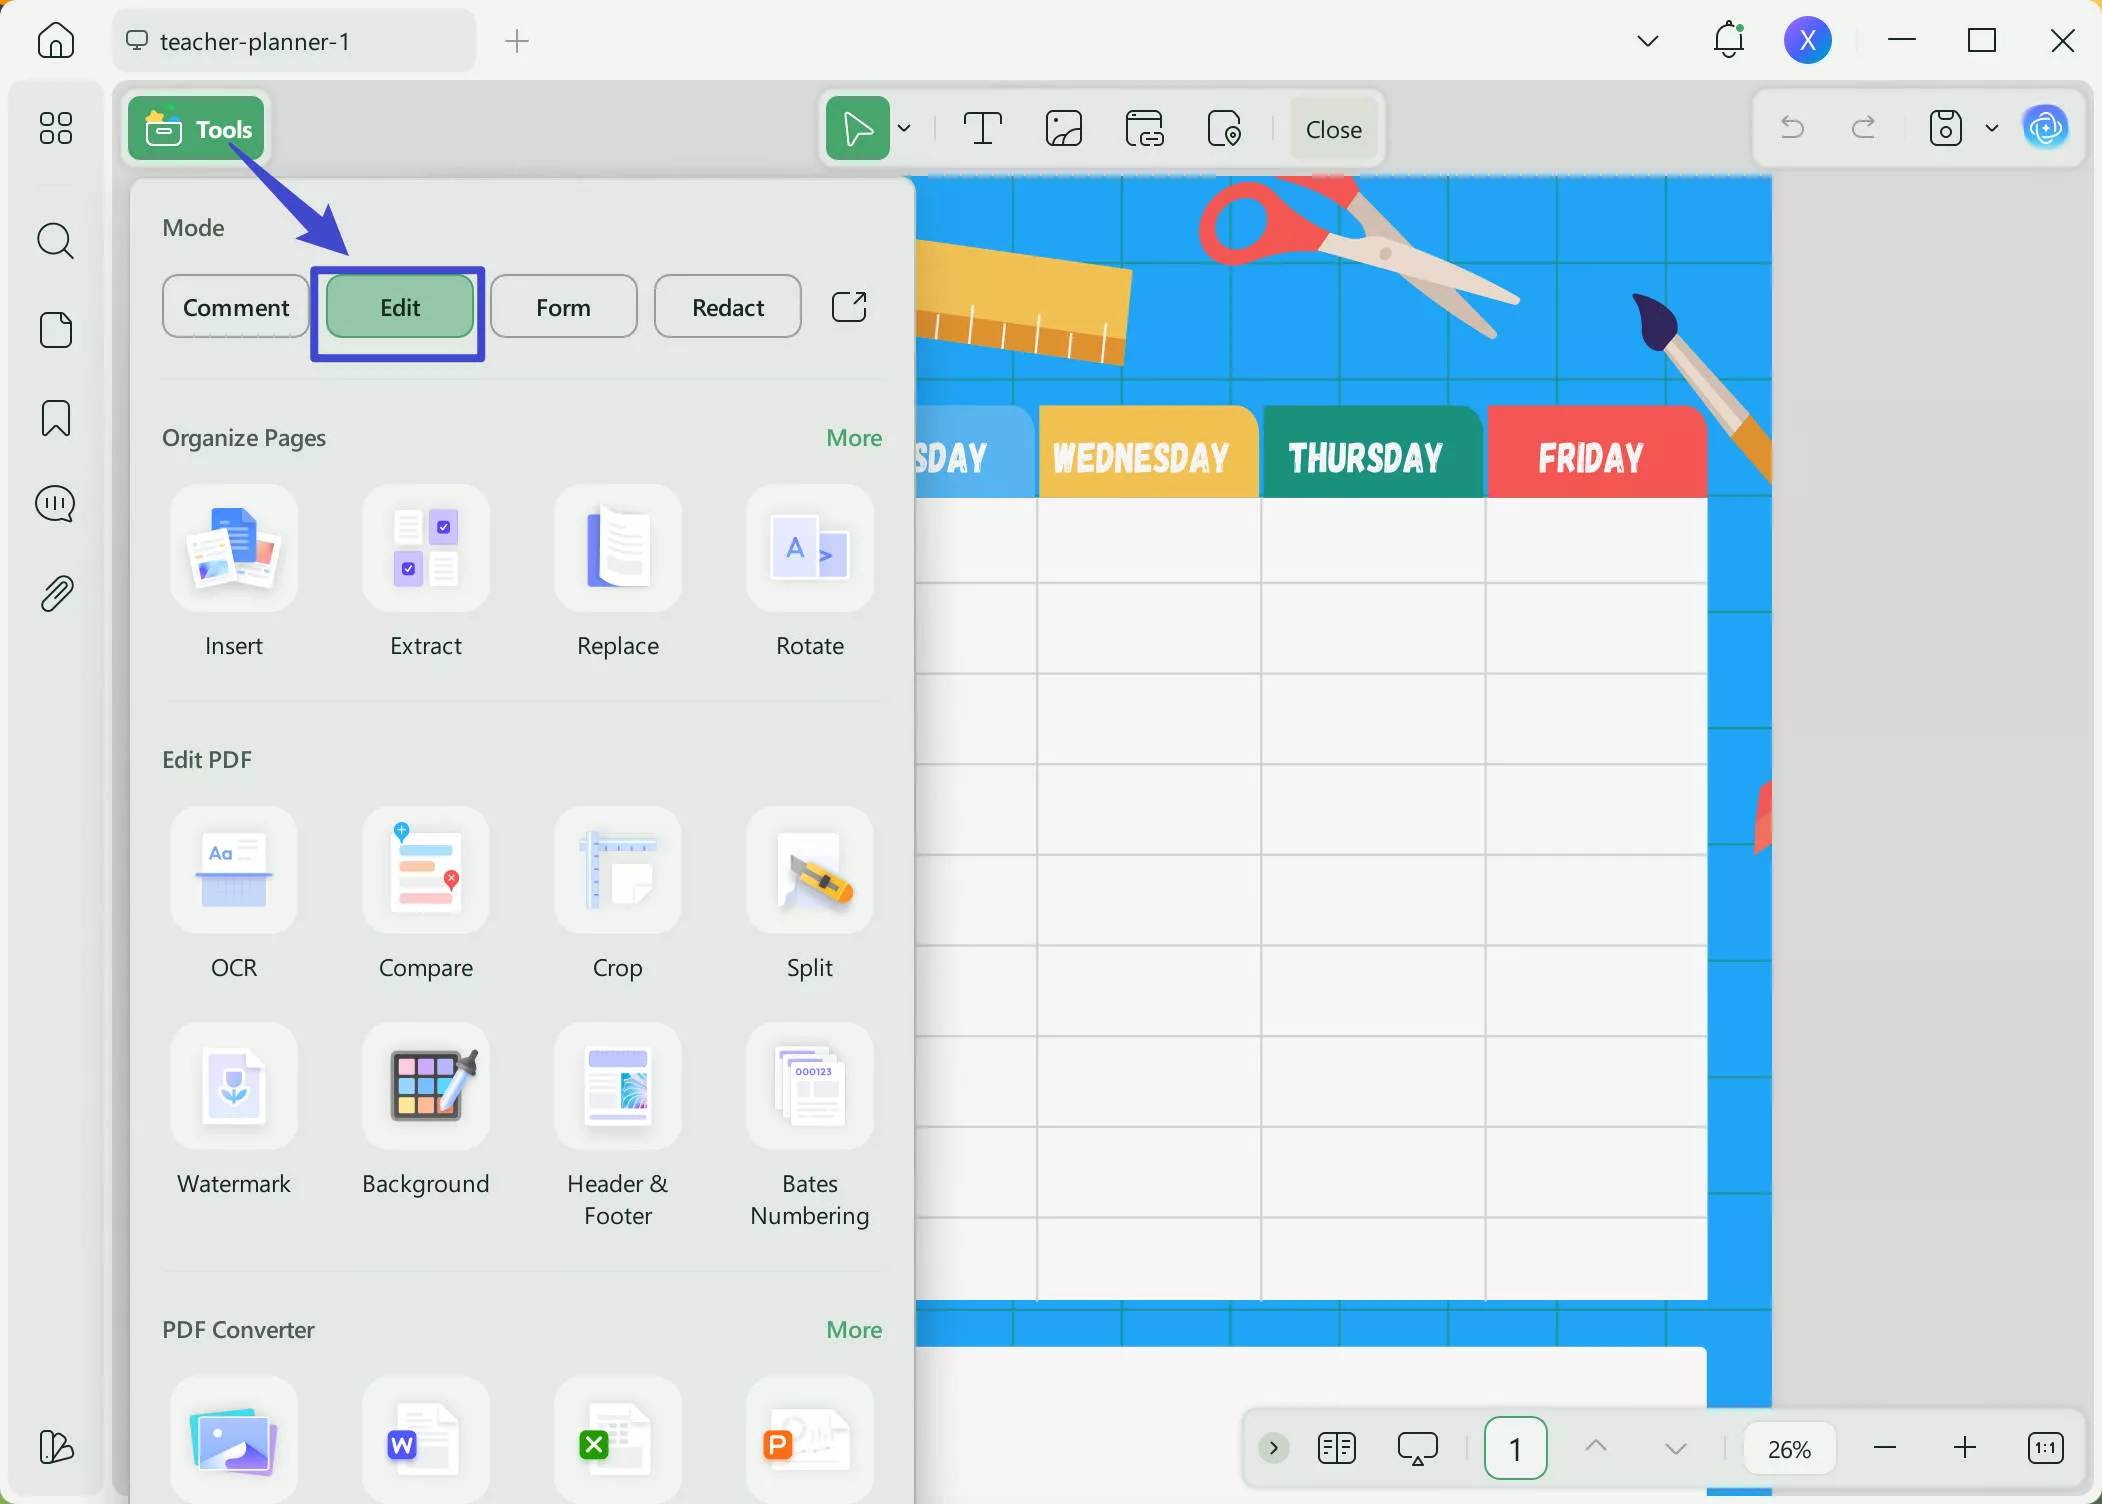This screenshot has height=1504, width=2102.
Task: Click the Close button on the toolbar
Action: (x=1333, y=128)
